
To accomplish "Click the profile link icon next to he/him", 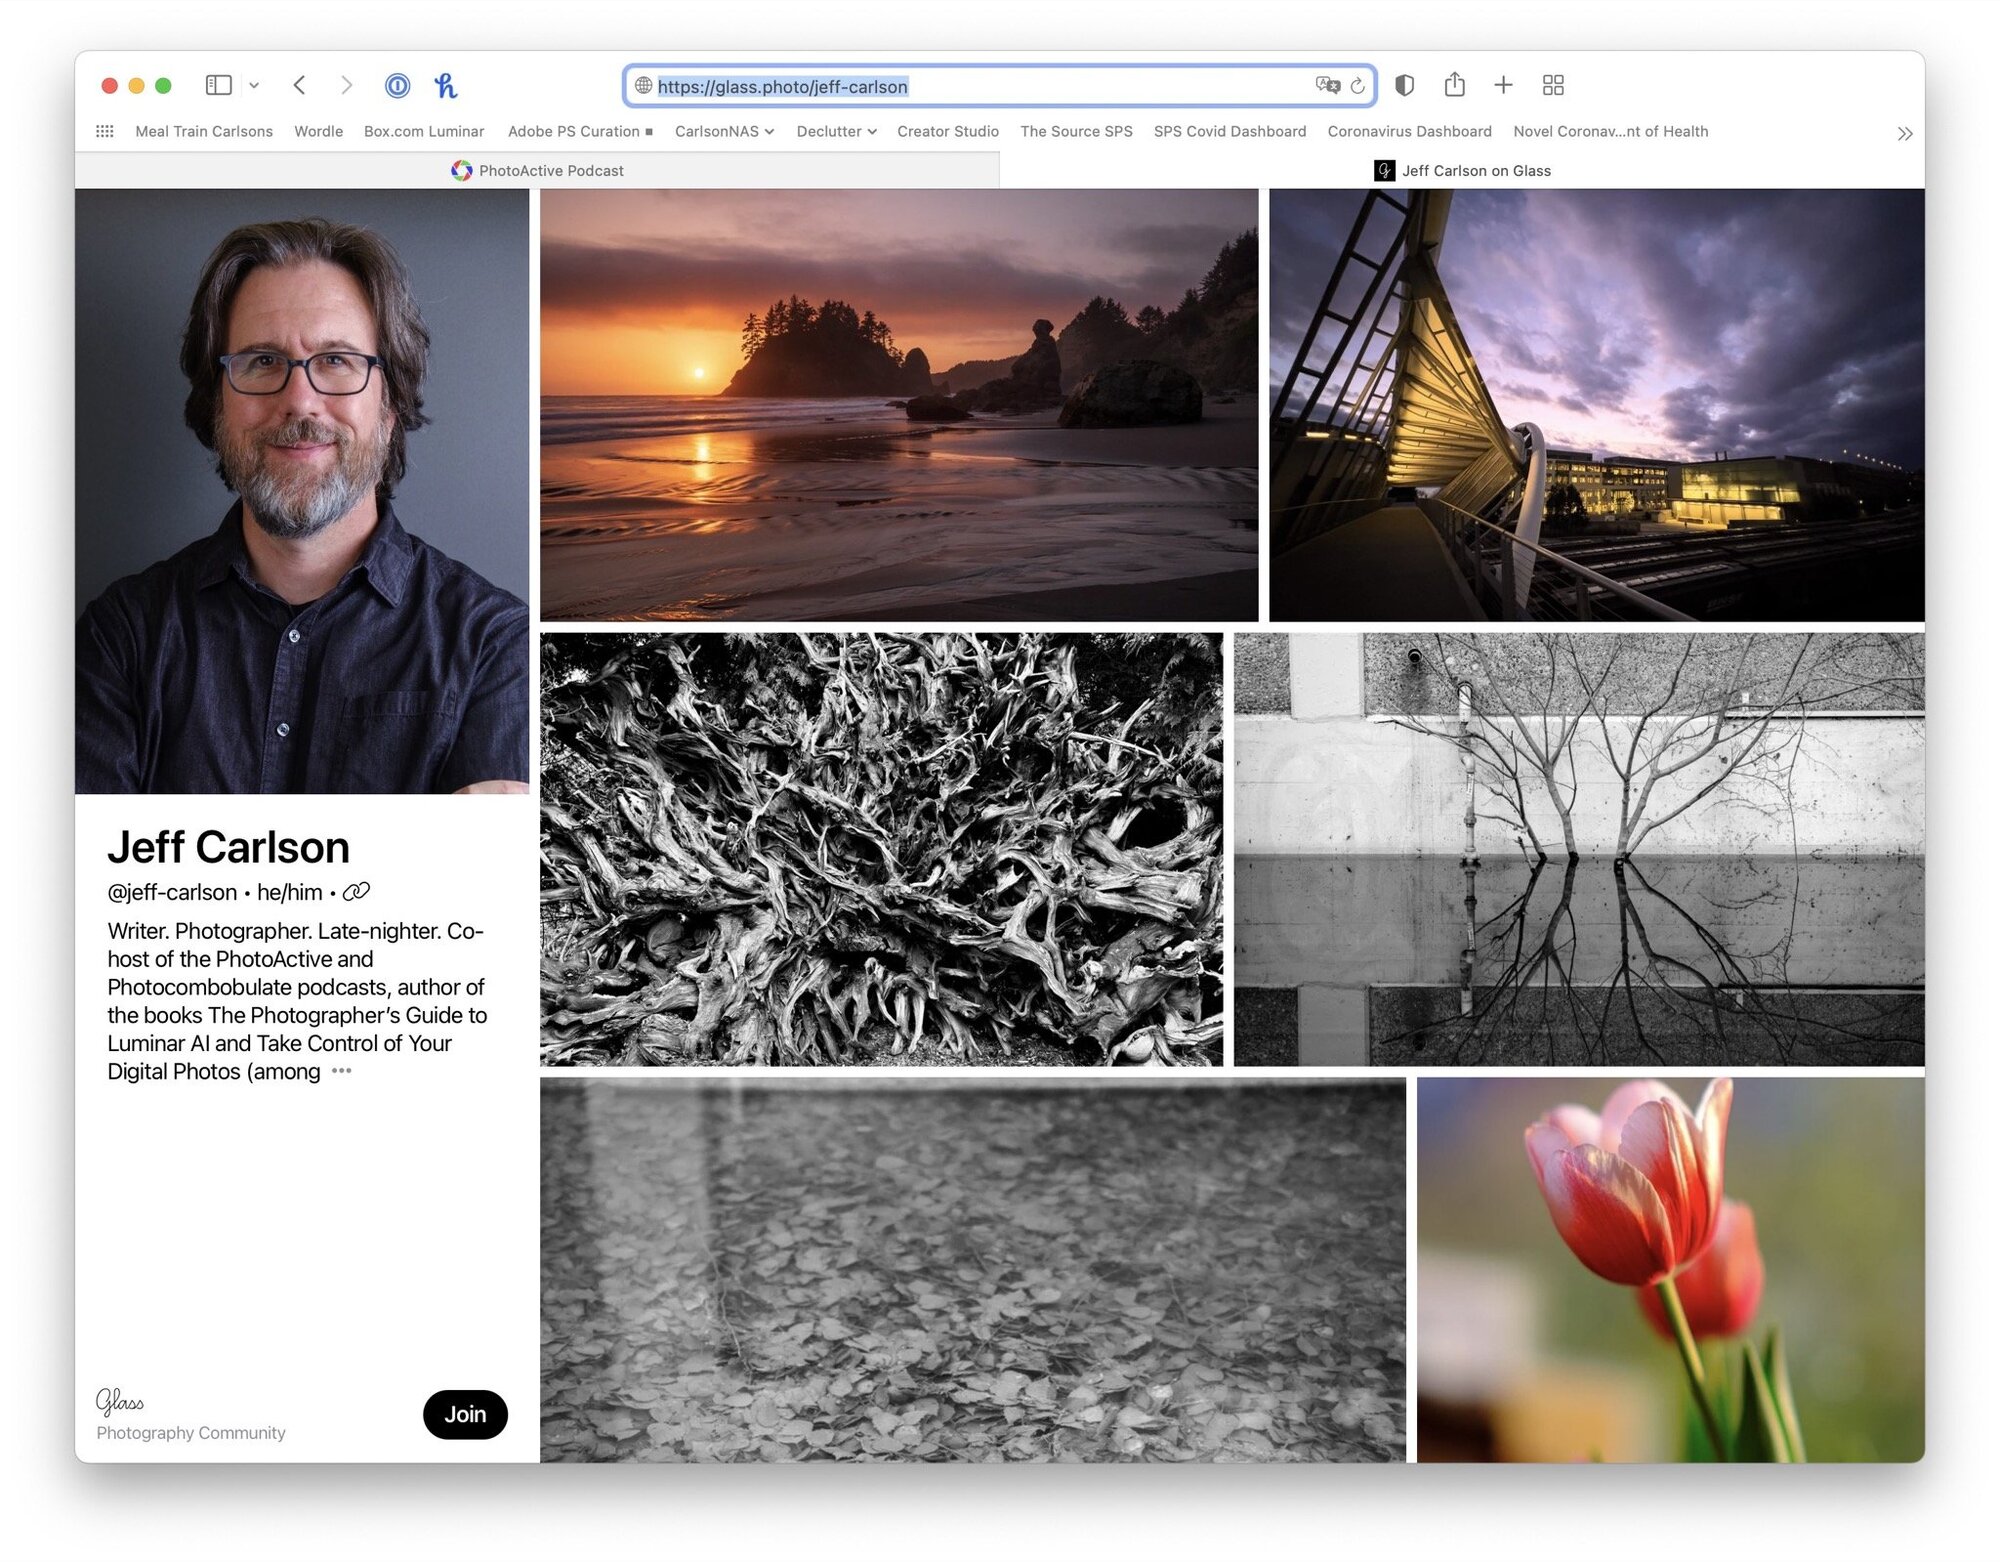I will pyautogui.click(x=356, y=891).
